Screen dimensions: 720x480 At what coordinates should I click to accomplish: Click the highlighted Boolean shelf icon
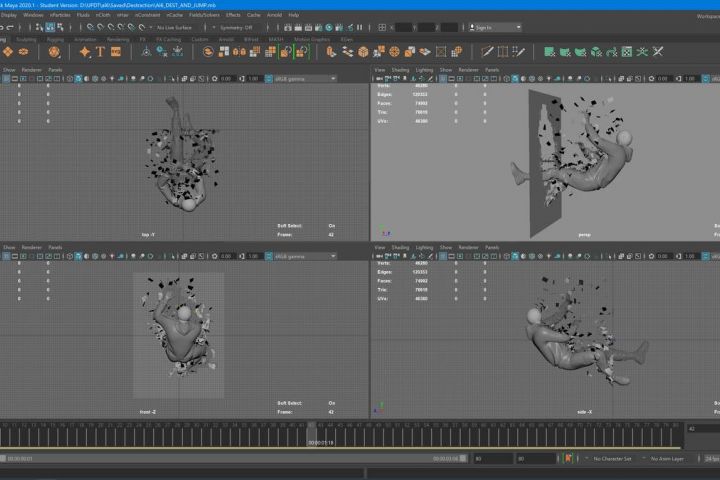coord(285,51)
